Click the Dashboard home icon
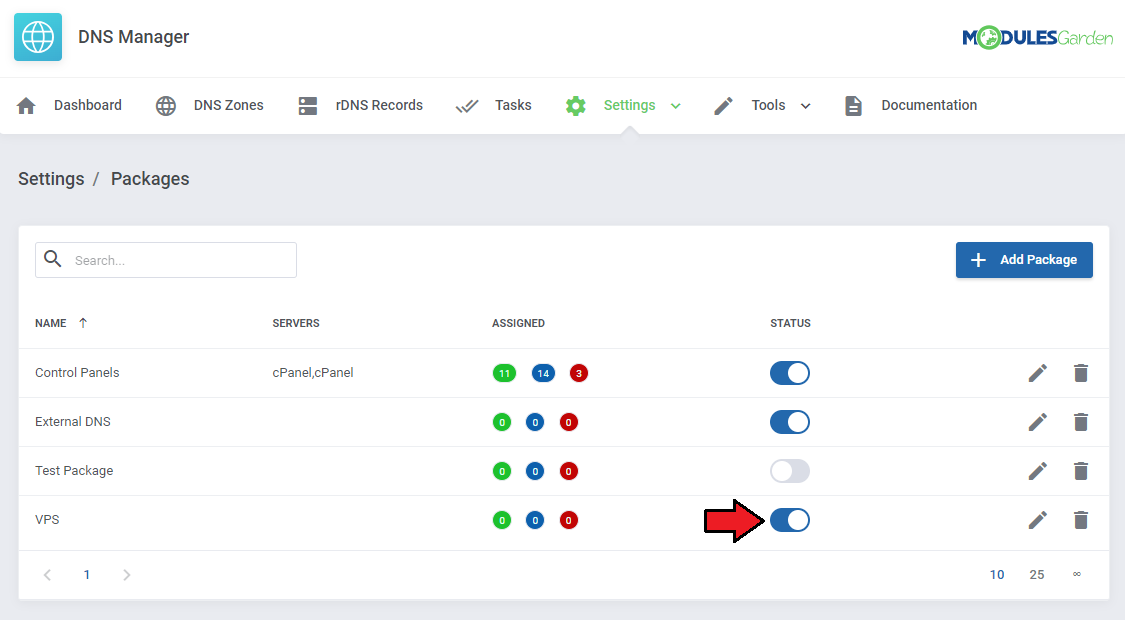The height and width of the screenshot is (620, 1125). [26, 105]
